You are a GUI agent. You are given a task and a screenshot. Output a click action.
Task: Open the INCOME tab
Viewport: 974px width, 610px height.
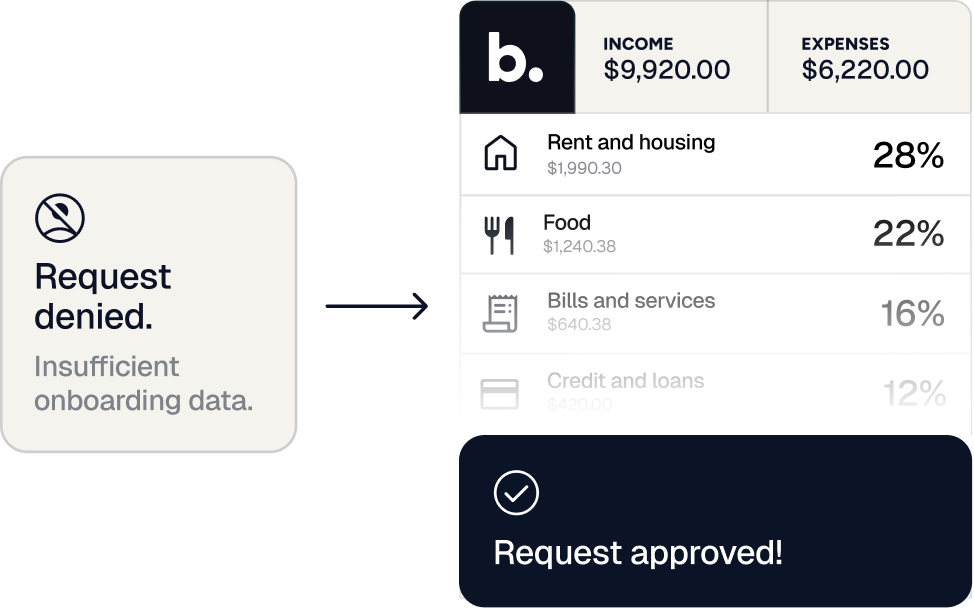coord(666,58)
